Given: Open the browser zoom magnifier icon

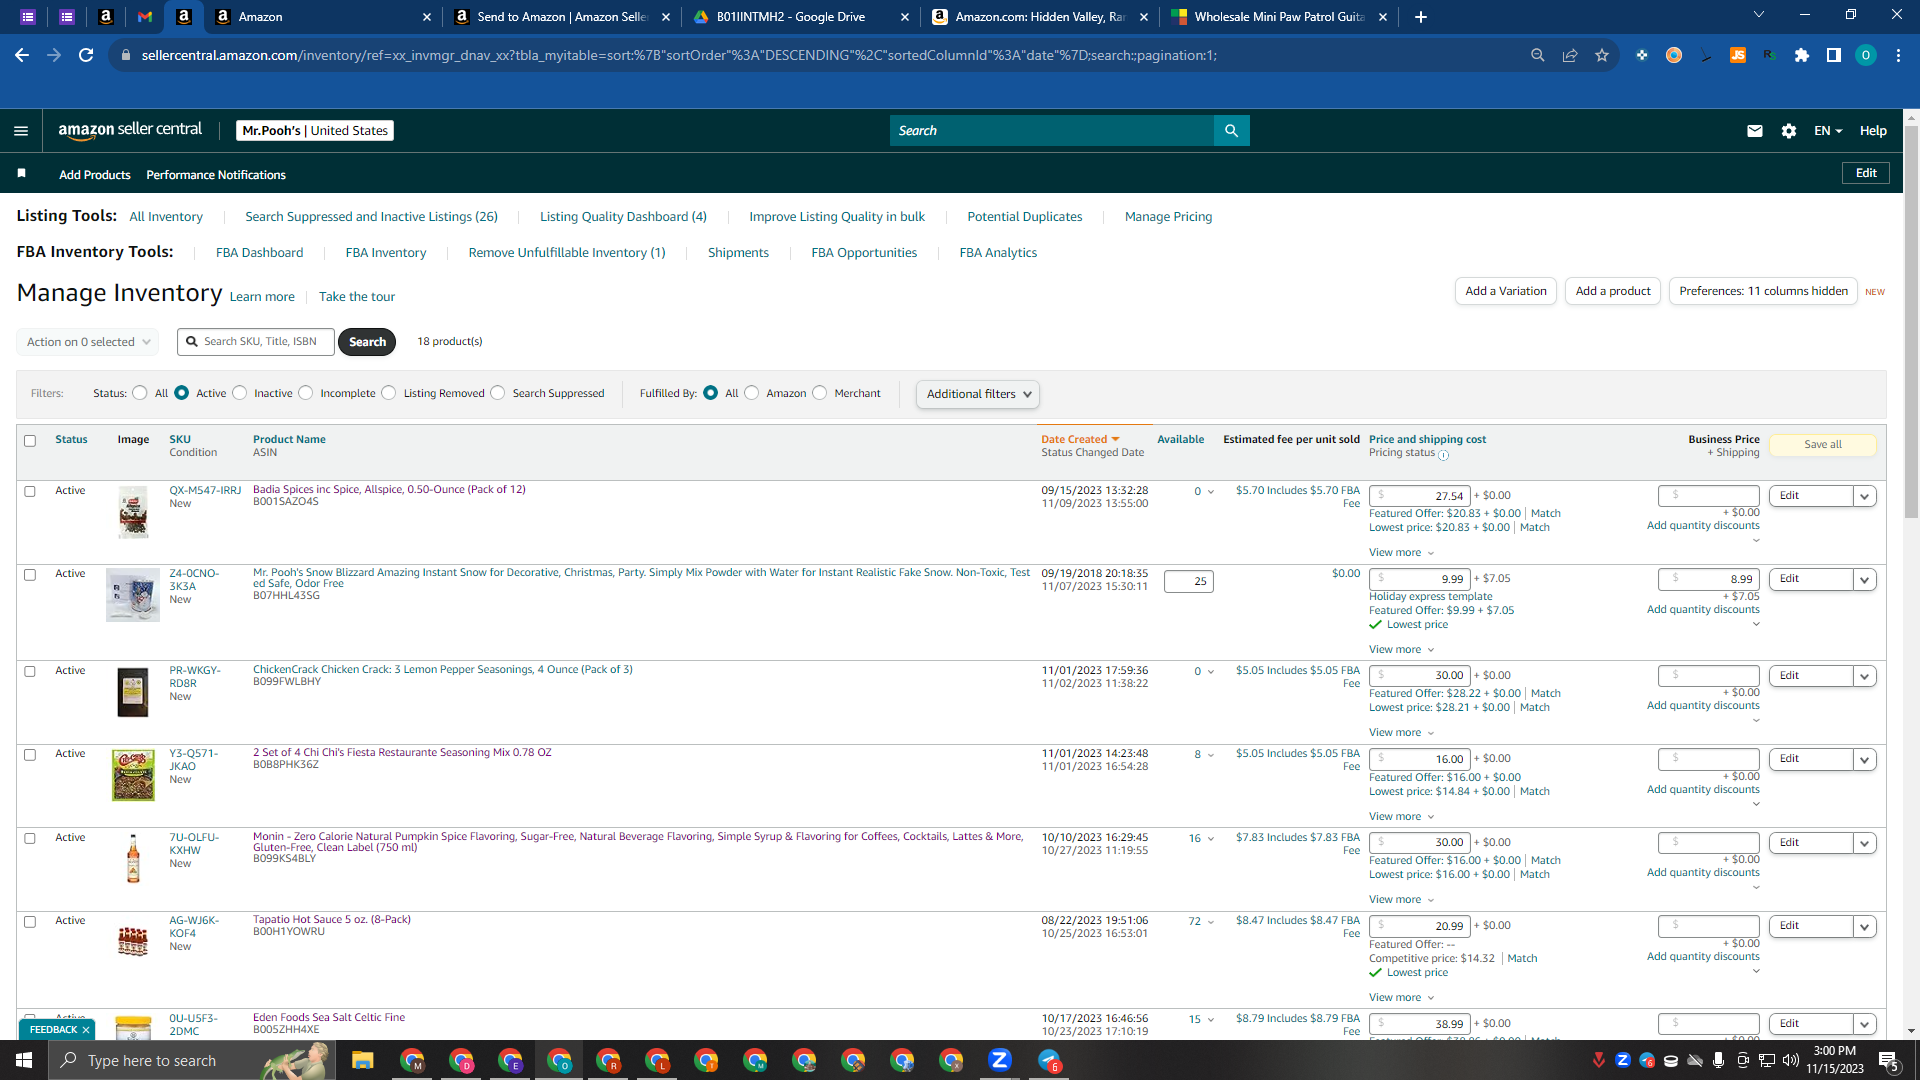Looking at the screenshot, I should [1538, 55].
